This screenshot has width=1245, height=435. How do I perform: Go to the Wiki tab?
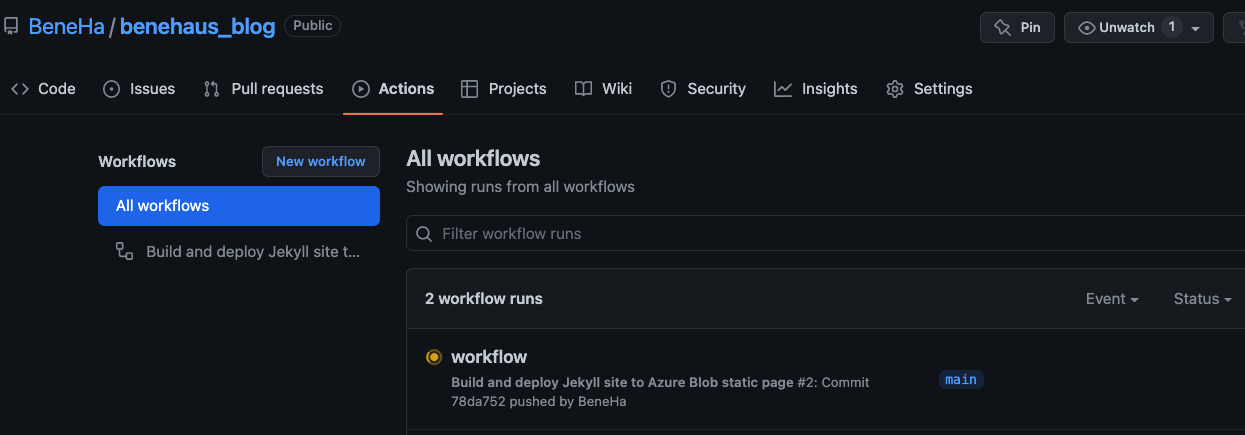coord(603,88)
